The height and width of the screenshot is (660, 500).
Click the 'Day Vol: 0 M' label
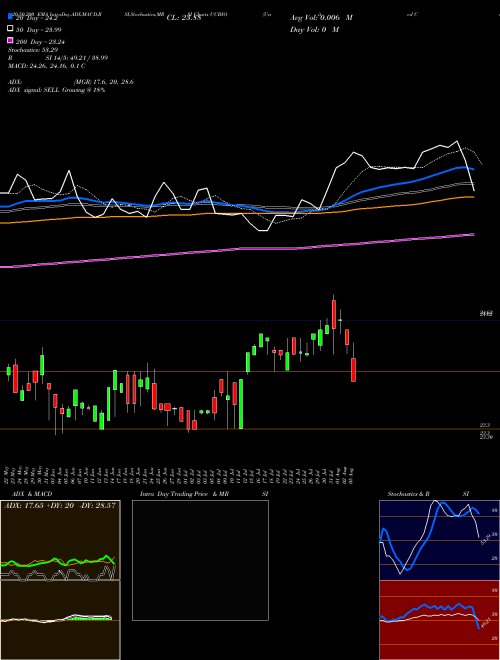(x=314, y=29)
